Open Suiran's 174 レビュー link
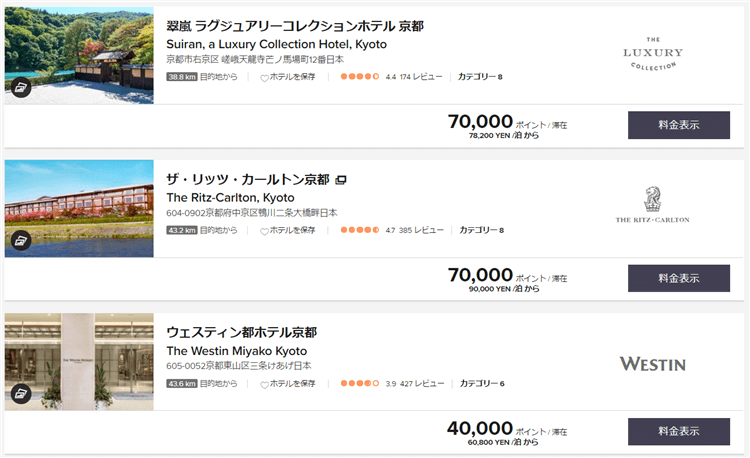The height and width of the screenshot is (458, 750). tap(421, 77)
